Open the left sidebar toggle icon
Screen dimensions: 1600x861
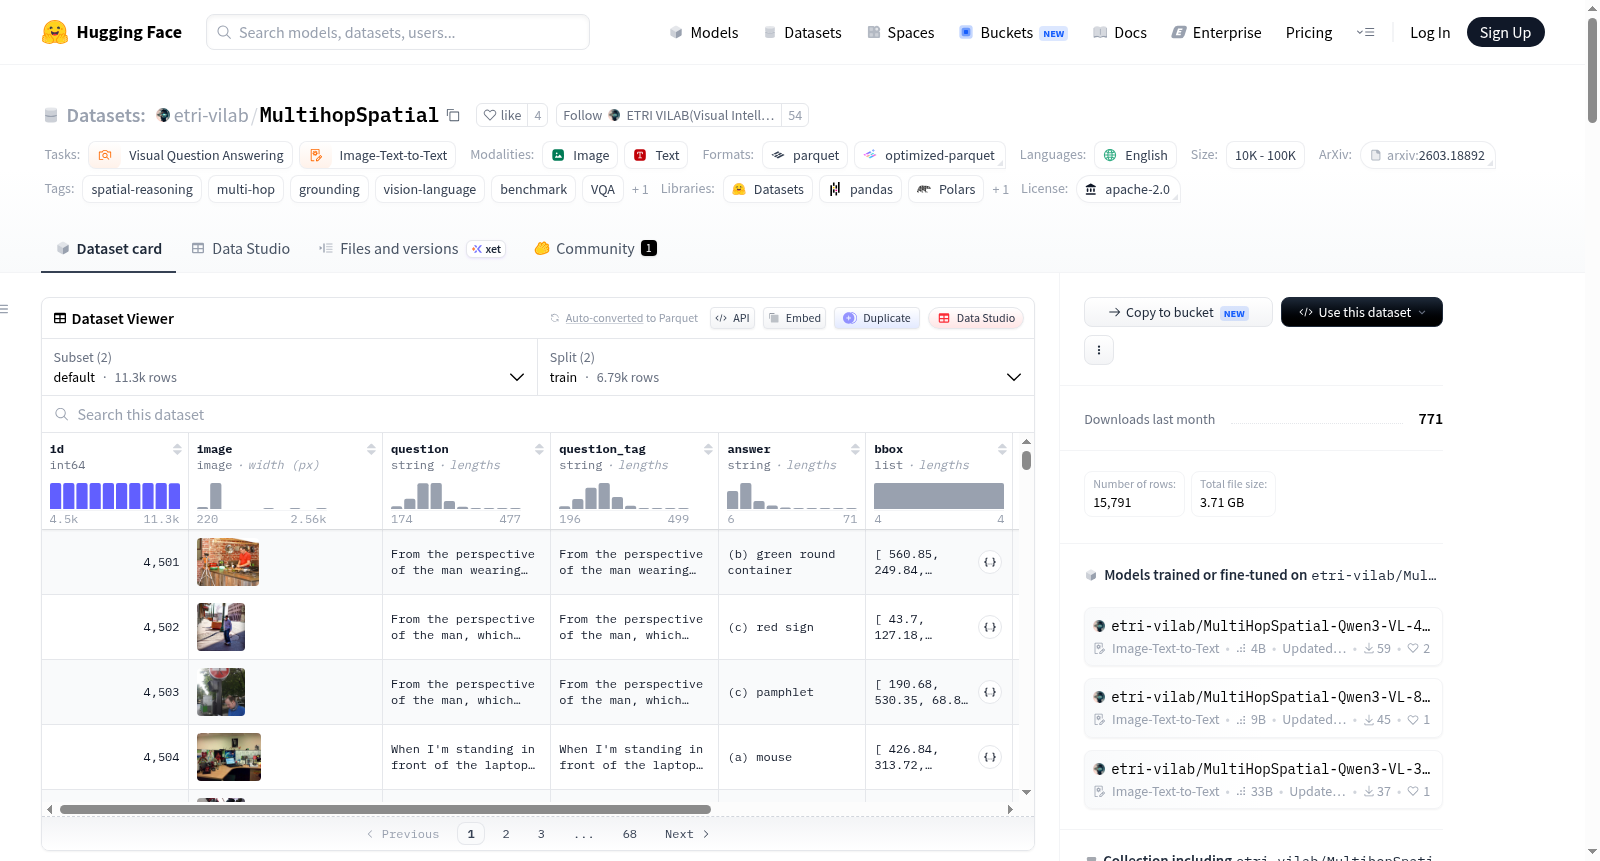click(x=4, y=309)
